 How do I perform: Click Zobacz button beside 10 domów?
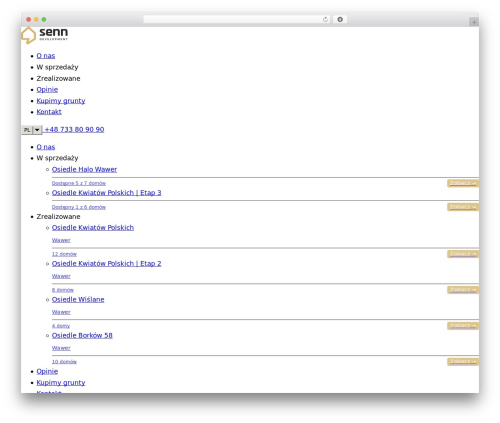tap(463, 362)
